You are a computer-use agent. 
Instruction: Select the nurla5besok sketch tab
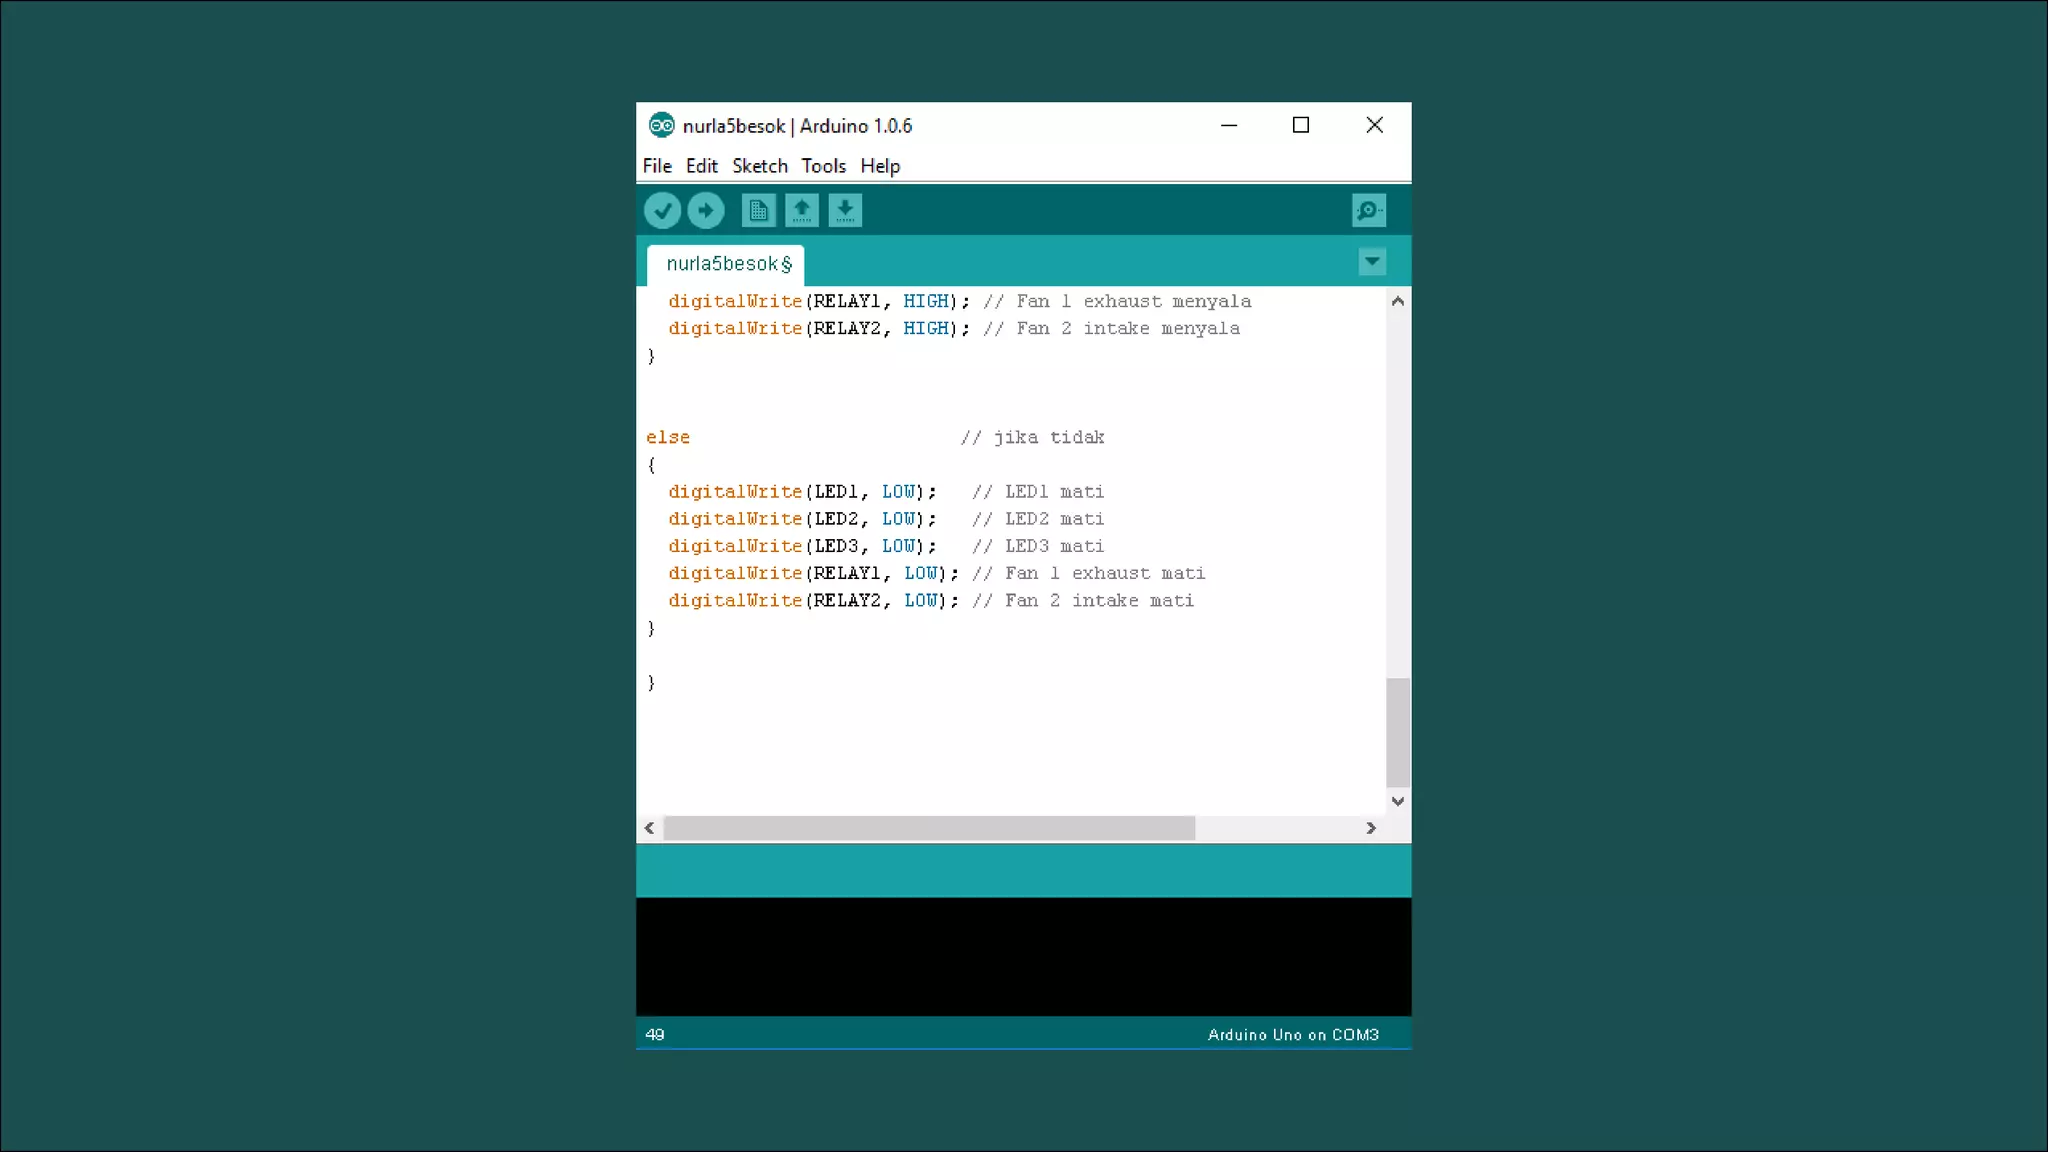pyautogui.click(x=727, y=264)
